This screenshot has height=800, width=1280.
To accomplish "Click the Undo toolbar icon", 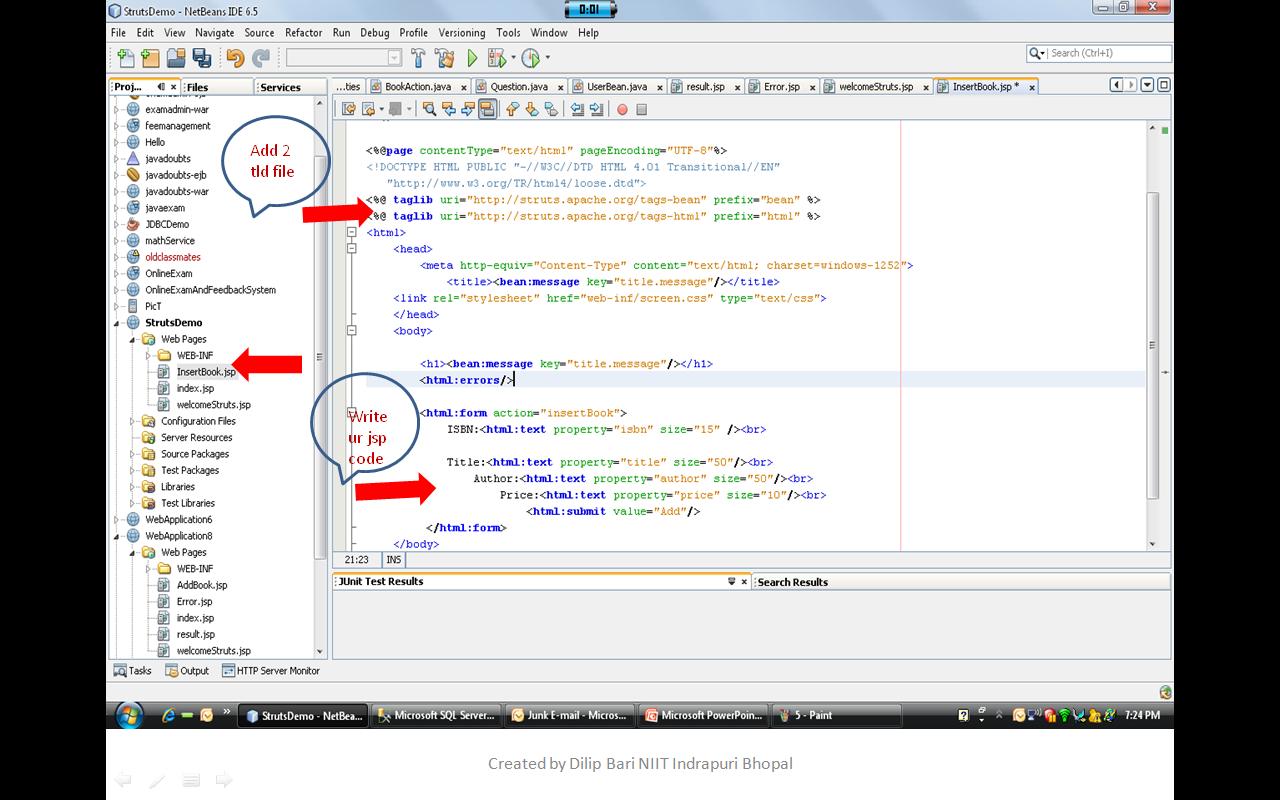I will tap(236, 55).
